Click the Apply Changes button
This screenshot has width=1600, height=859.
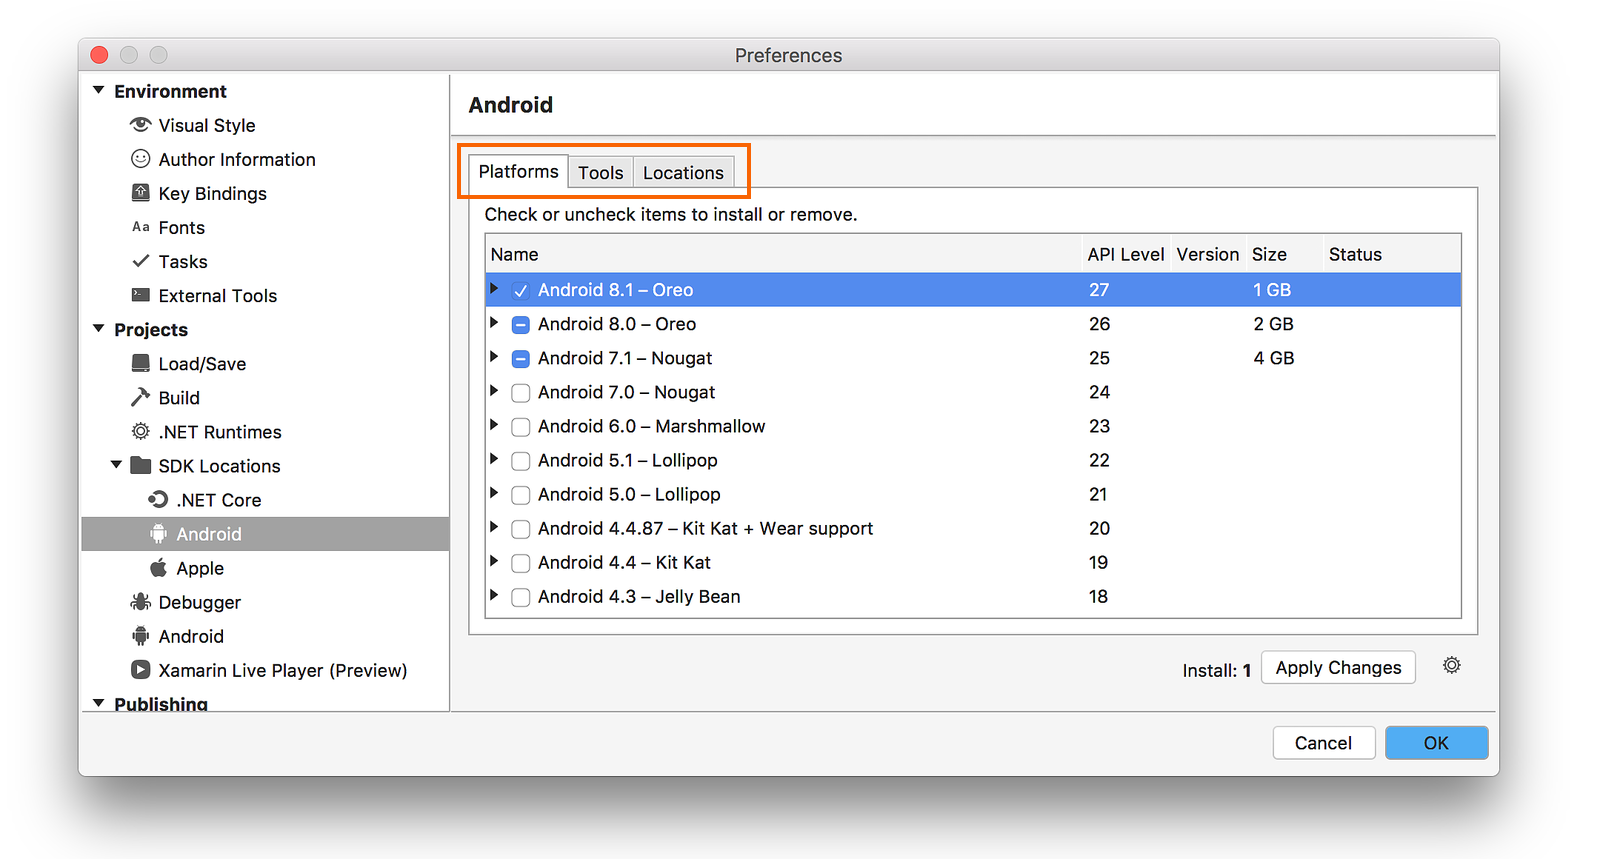point(1338,667)
